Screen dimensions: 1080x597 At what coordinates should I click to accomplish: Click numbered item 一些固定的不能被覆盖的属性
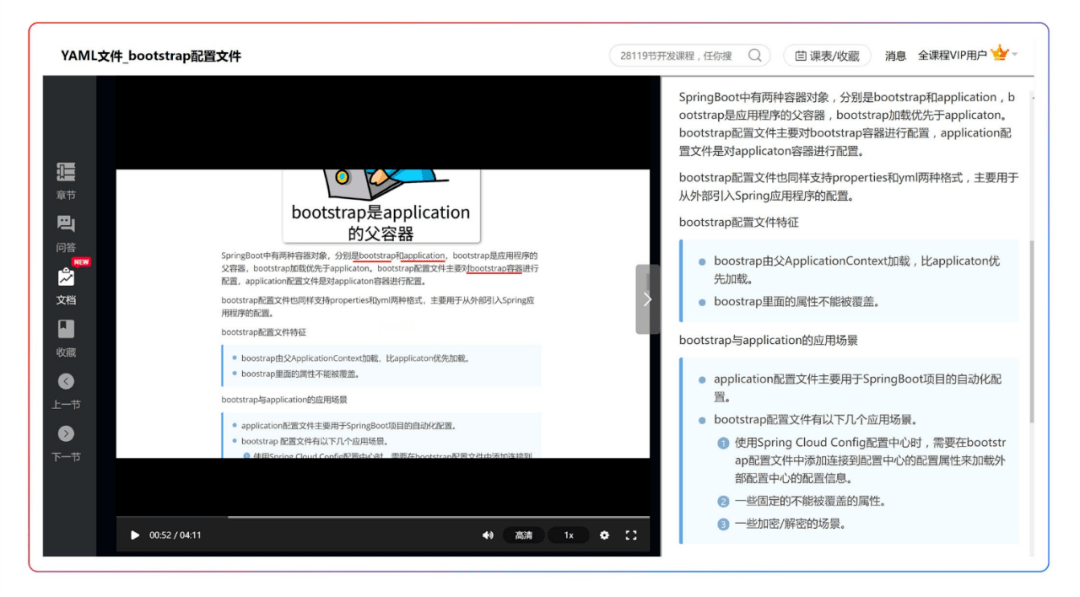810,501
